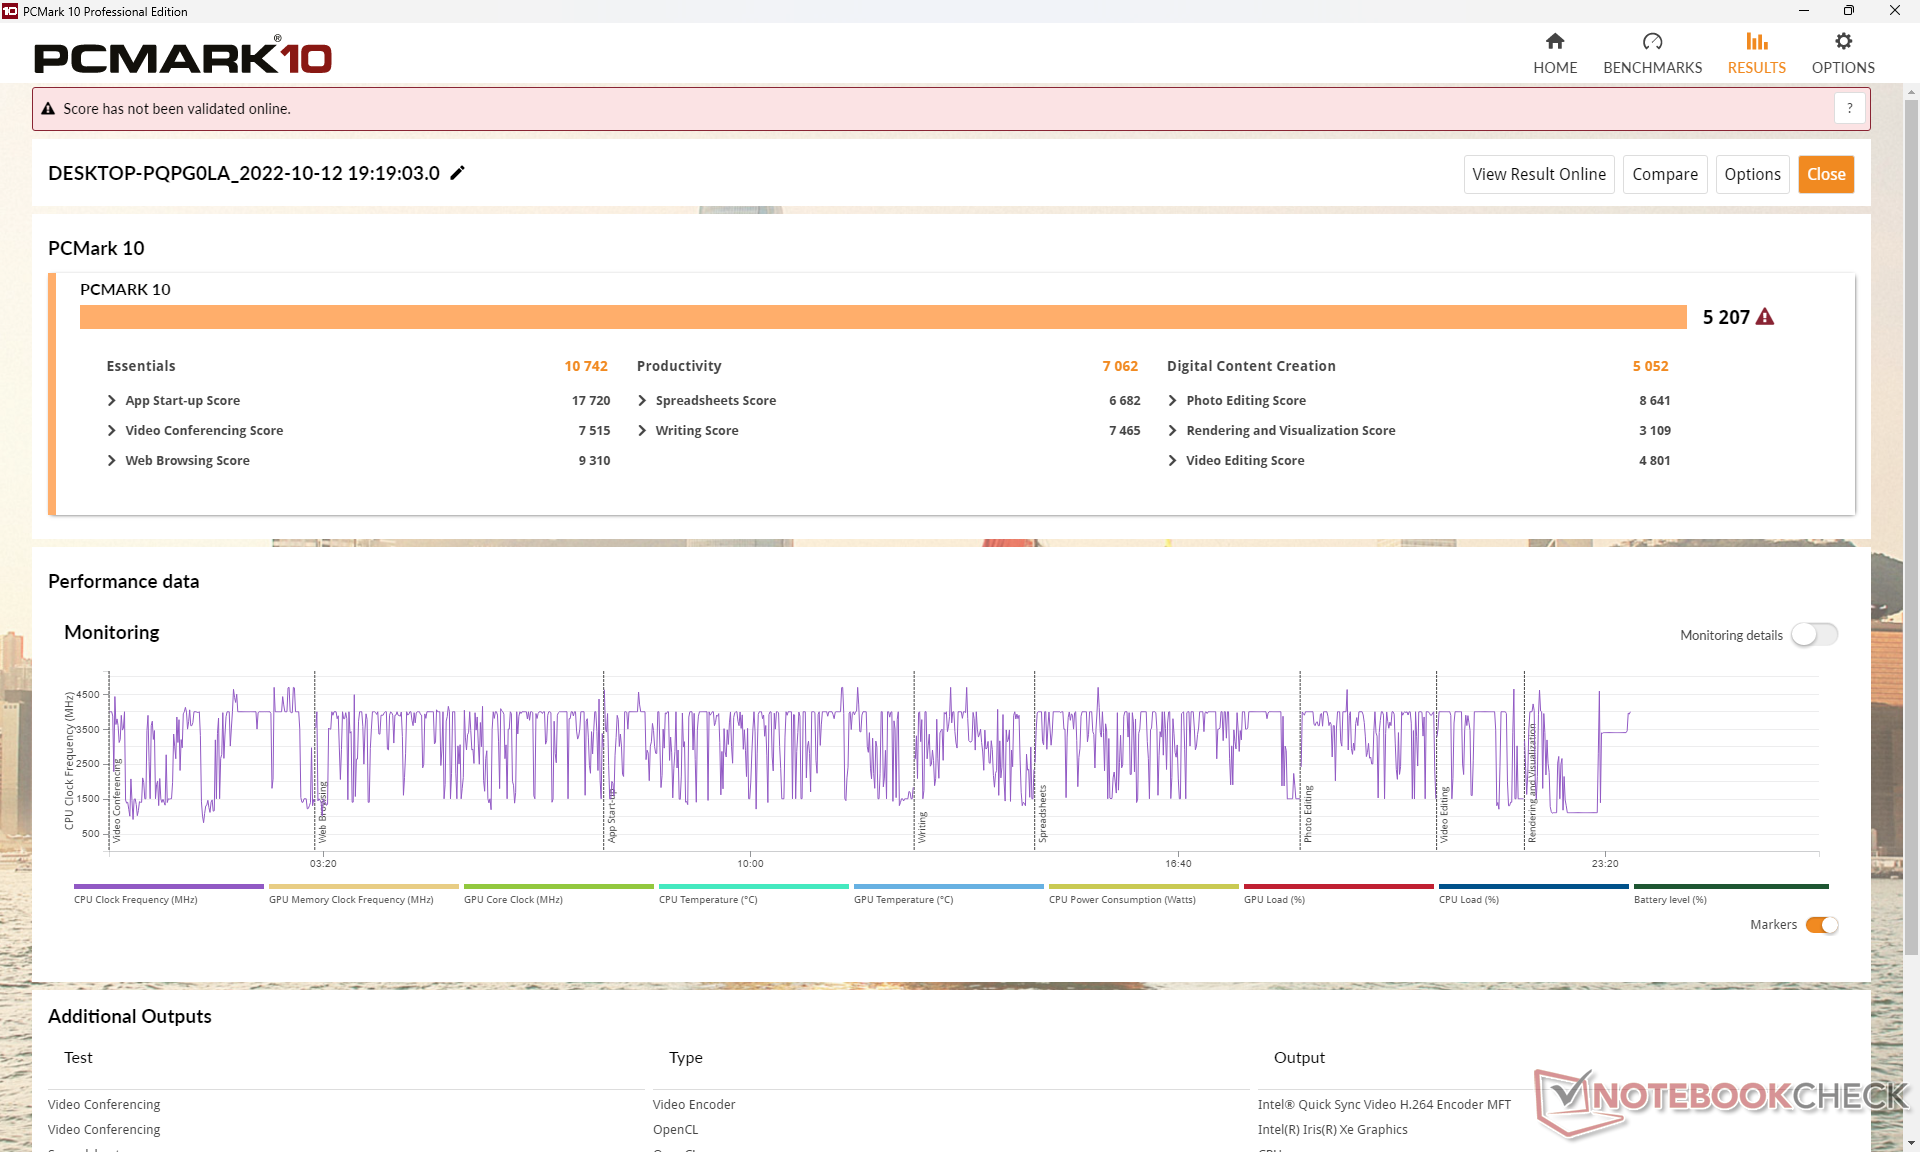Click the View Result Online button
The image size is (1920, 1152).
1538,174
